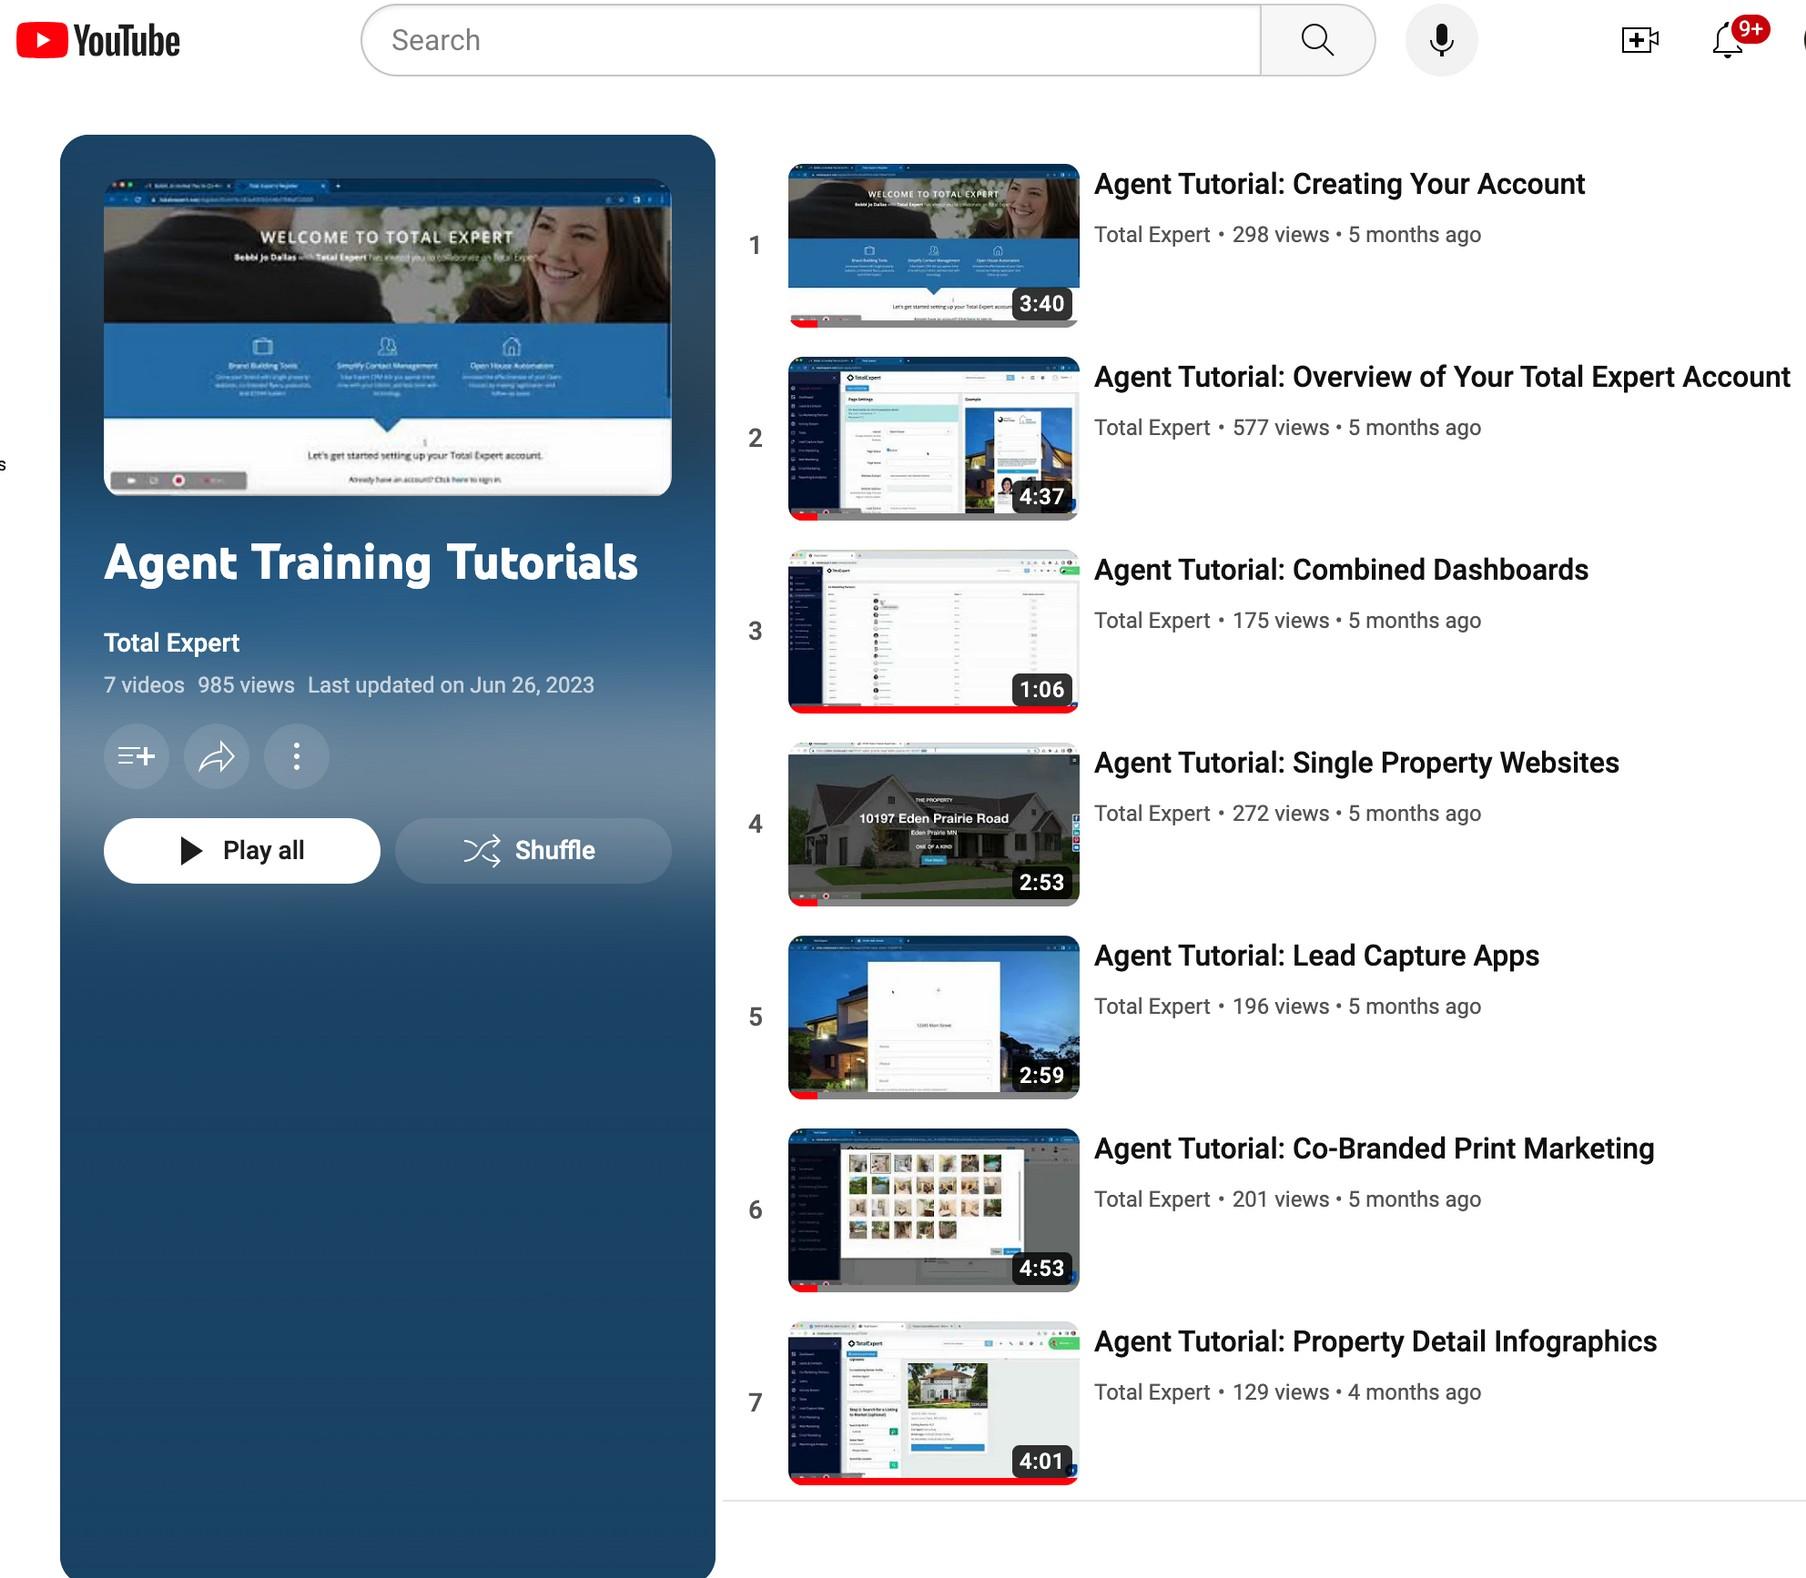Screen dimensions: 1806x1578
Task: Click Total Expert channel on Creating Your Account row
Action: click(1152, 235)
